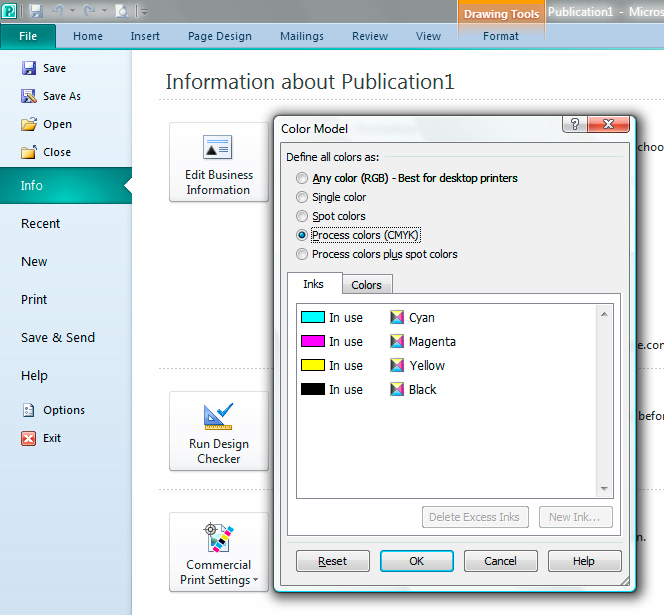Choose the Spot colors radio button
The image size is (664, 615).
coord(303,216)
